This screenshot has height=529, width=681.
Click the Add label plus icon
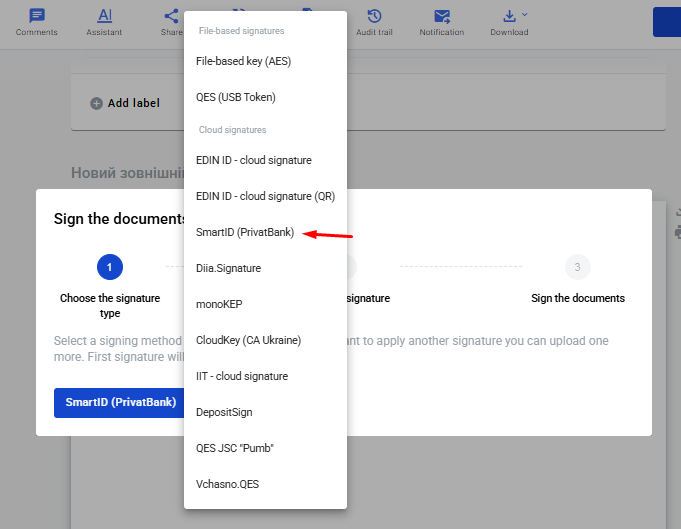click(x=96, y=103)
